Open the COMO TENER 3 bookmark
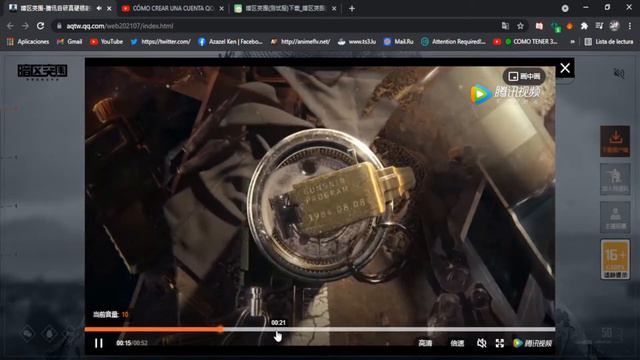The image size is (640, 360). pos(526,42)
